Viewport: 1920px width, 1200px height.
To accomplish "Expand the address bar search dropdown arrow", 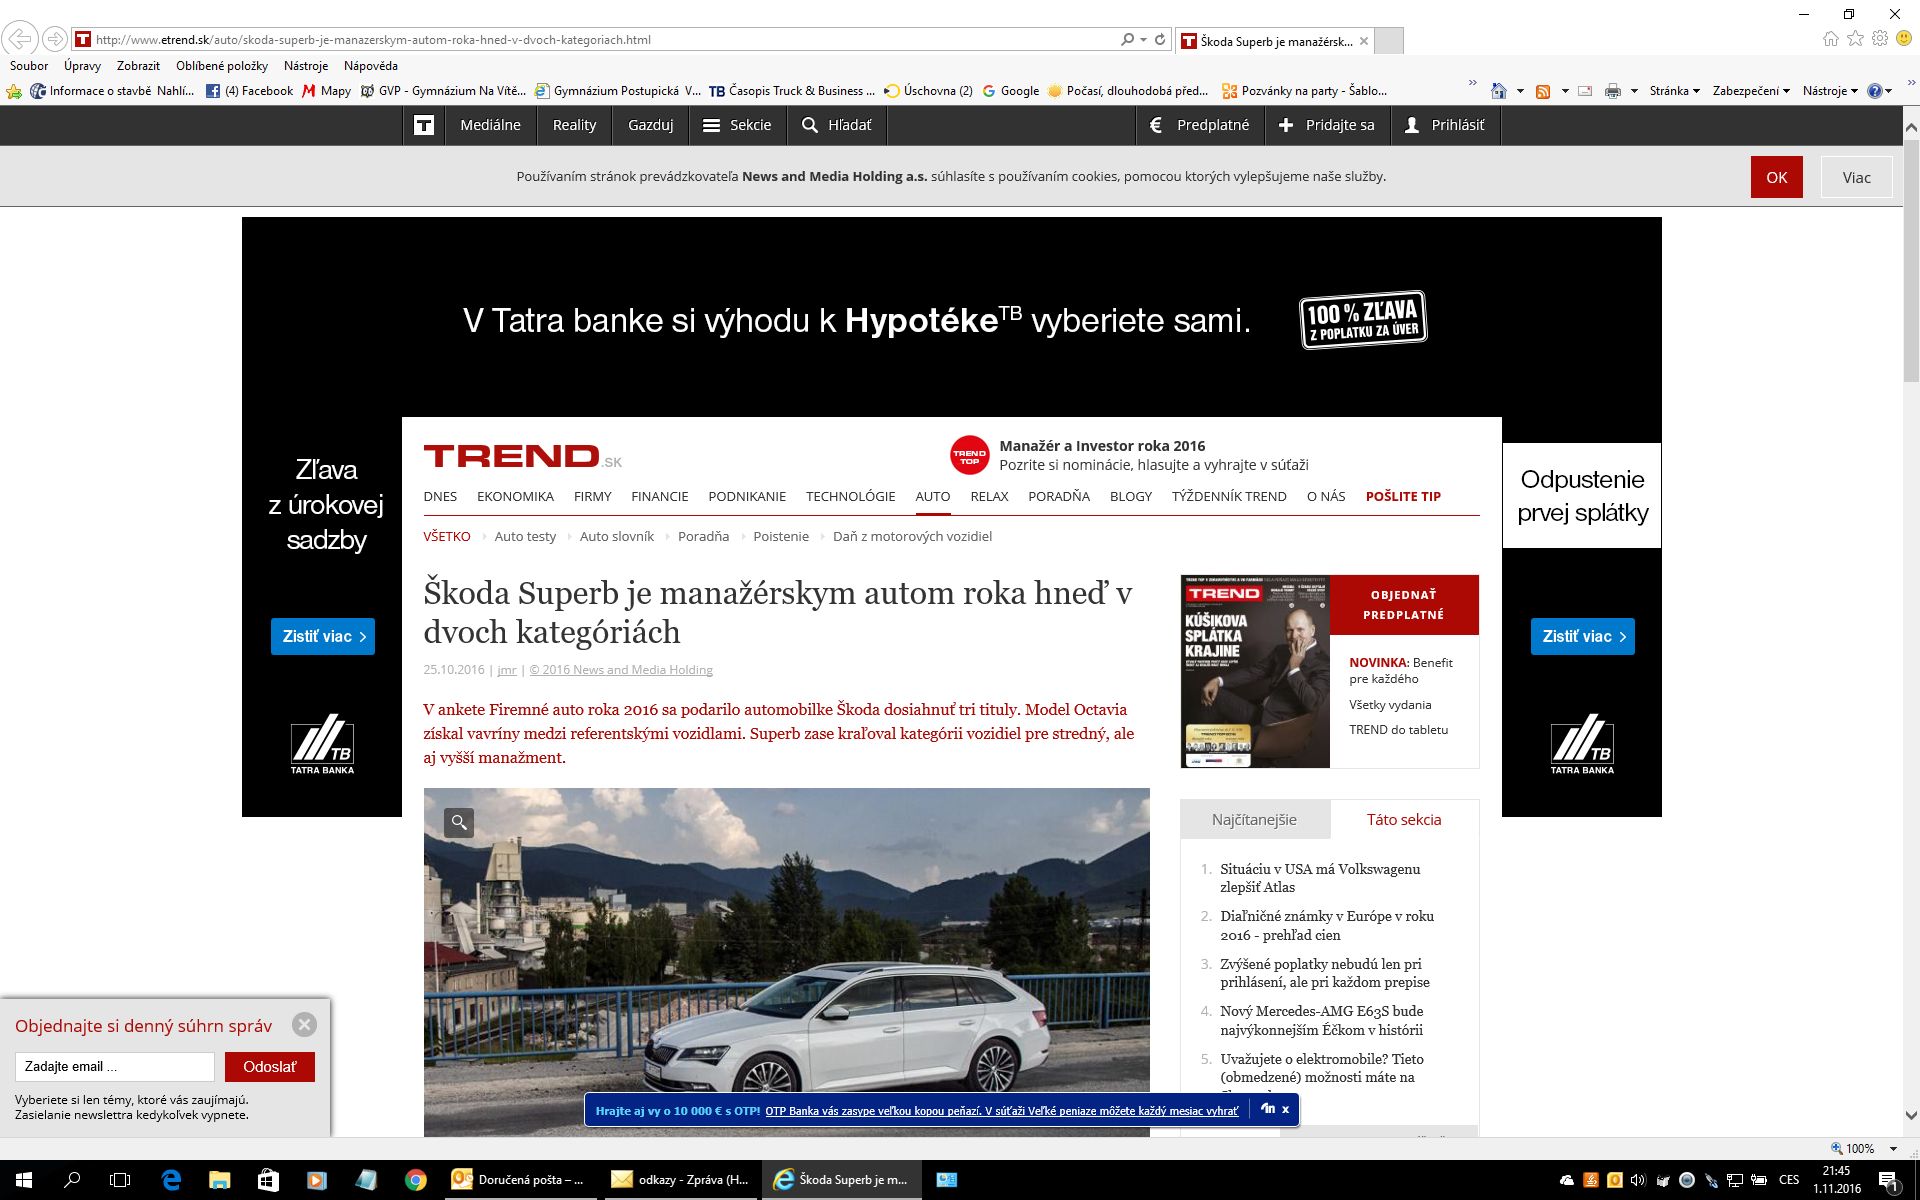I will click(1142, 40).
